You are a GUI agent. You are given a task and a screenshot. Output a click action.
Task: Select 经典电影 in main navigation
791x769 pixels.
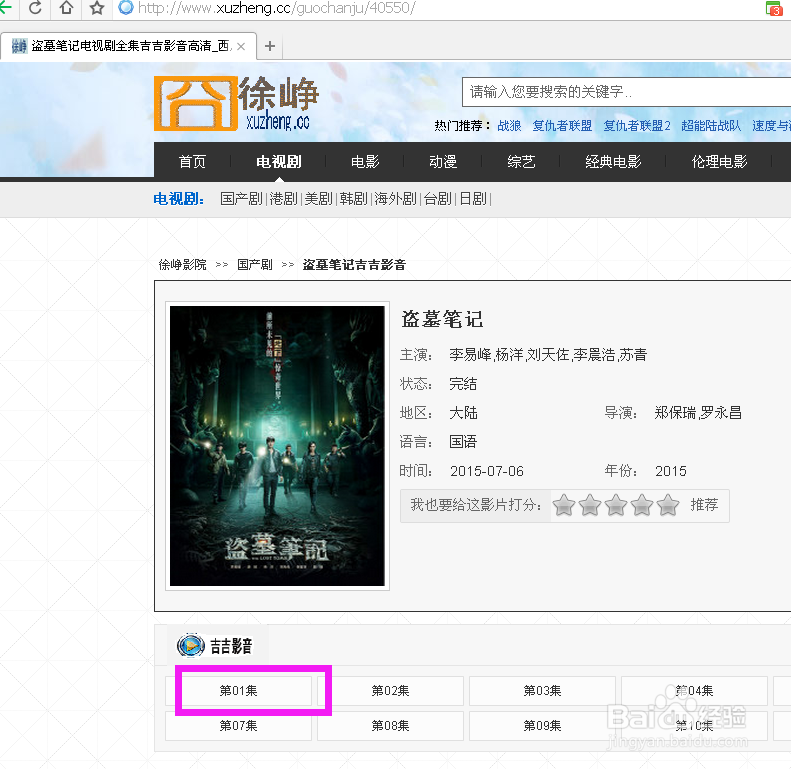pos(613,161)
